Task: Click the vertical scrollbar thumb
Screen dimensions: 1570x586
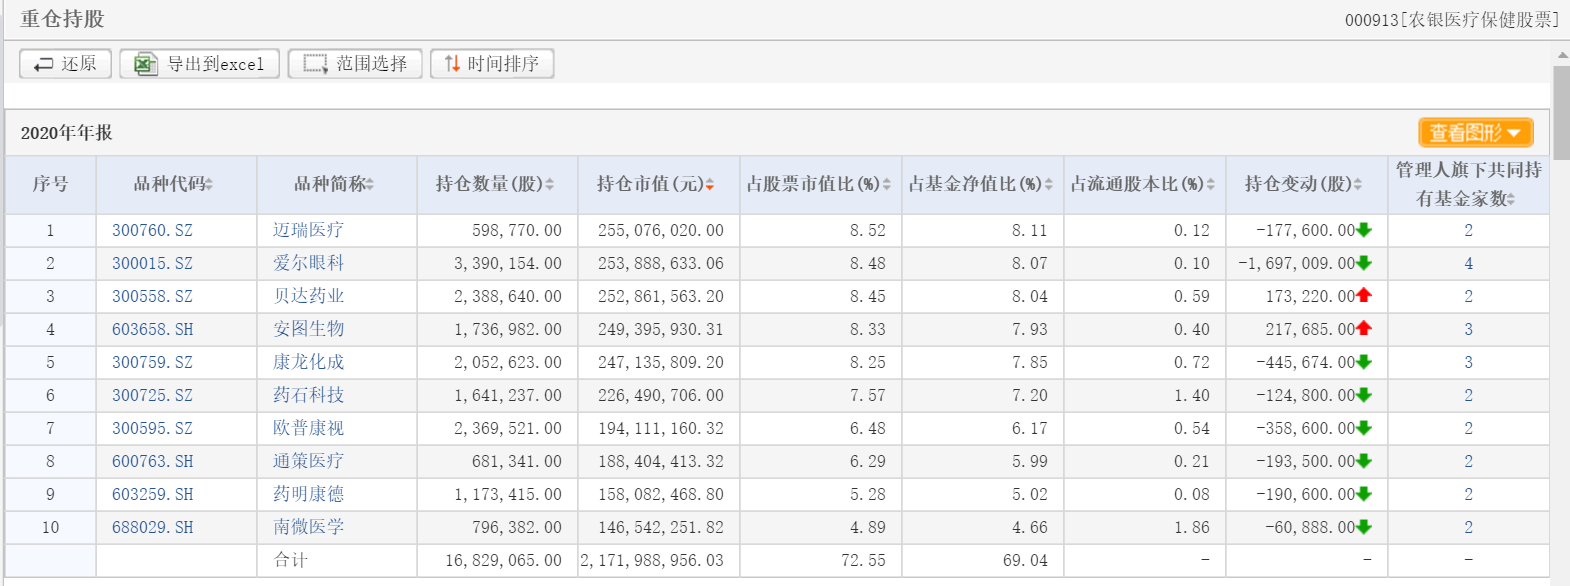Action: 1561,113
